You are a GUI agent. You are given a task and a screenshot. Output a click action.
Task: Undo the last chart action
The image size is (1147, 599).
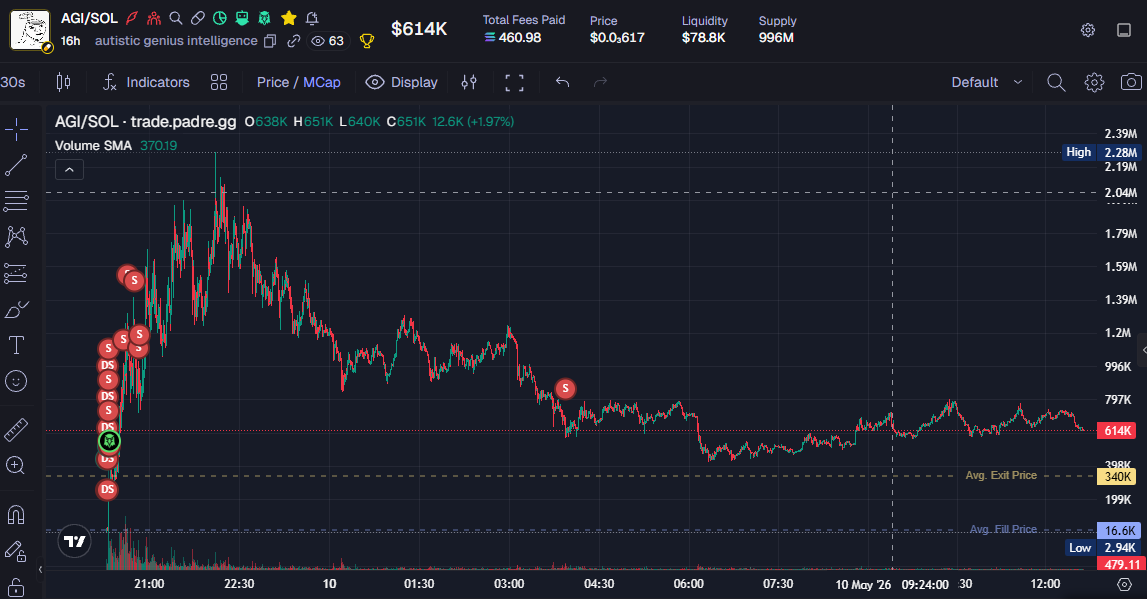click(562, 82)
